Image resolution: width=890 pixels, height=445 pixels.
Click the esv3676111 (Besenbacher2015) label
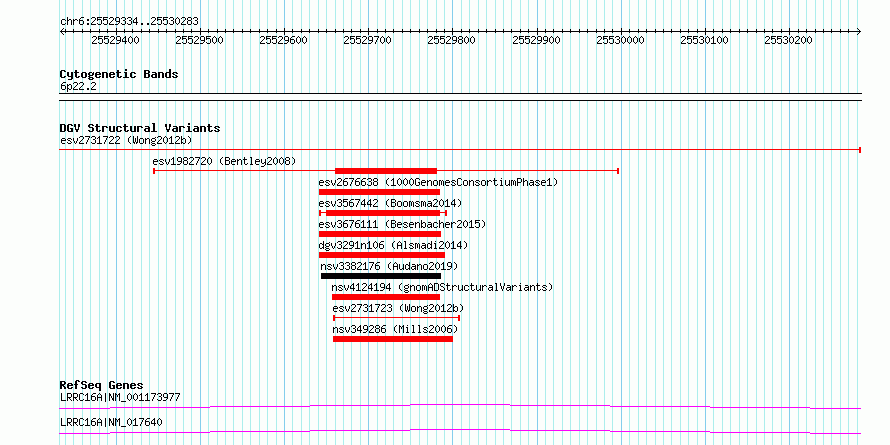pos(402,224)
